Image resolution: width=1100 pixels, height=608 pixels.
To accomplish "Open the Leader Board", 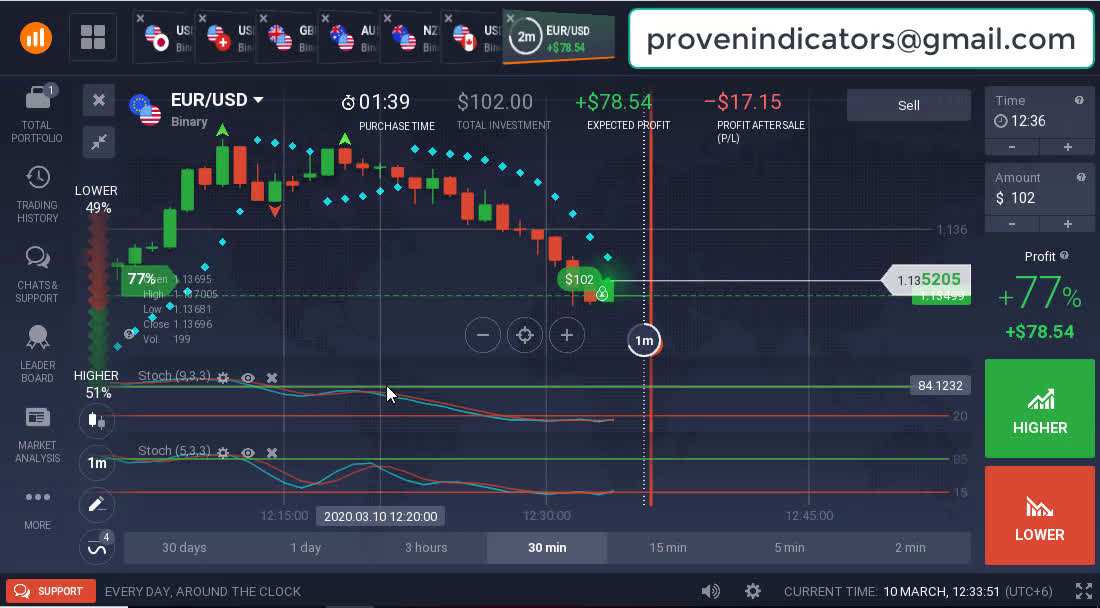I will coord(37,352).
